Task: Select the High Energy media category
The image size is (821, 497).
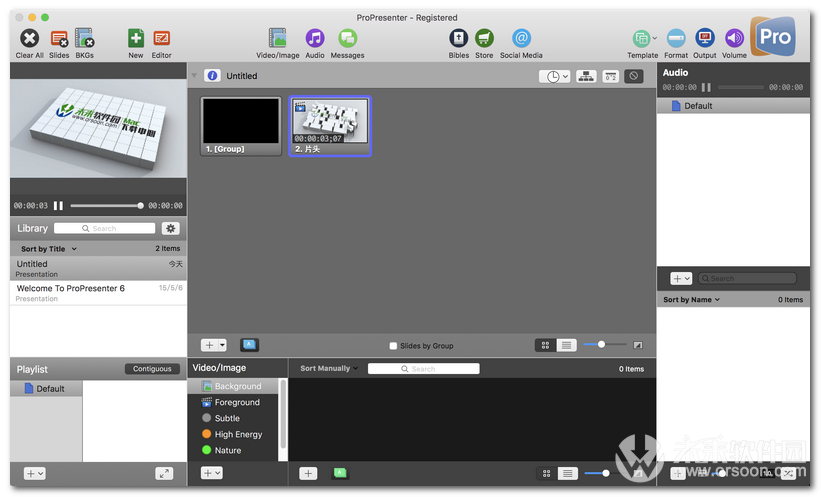Action: 238,434
